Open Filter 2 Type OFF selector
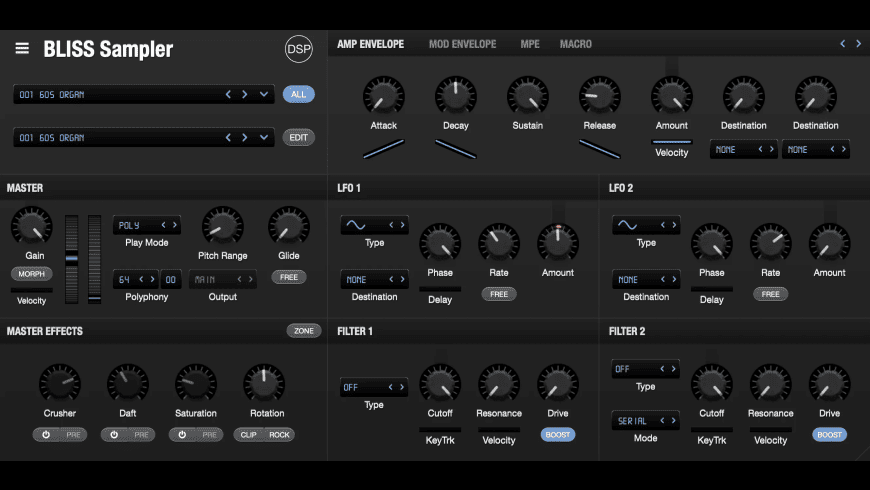This screenshot has height=490, width=870. point(646,369)
